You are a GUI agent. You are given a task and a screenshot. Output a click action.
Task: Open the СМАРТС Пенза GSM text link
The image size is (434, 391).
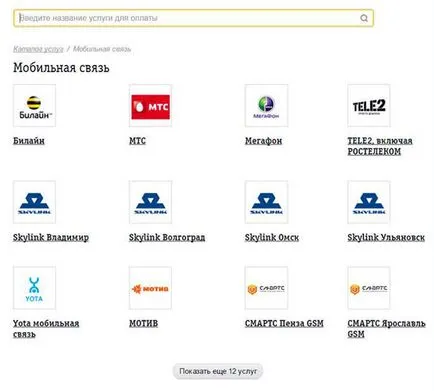(x=284, y=323)
